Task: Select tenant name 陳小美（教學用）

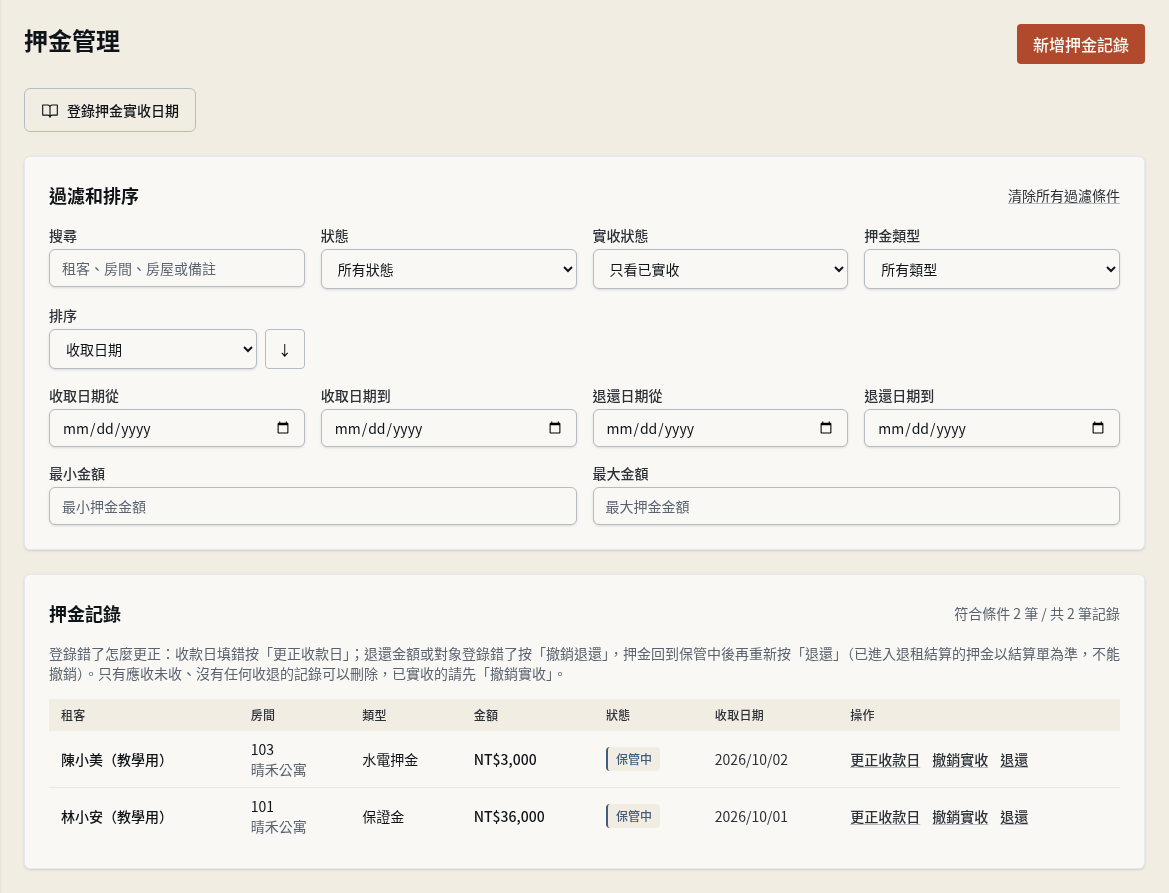Action: (113, 760)
